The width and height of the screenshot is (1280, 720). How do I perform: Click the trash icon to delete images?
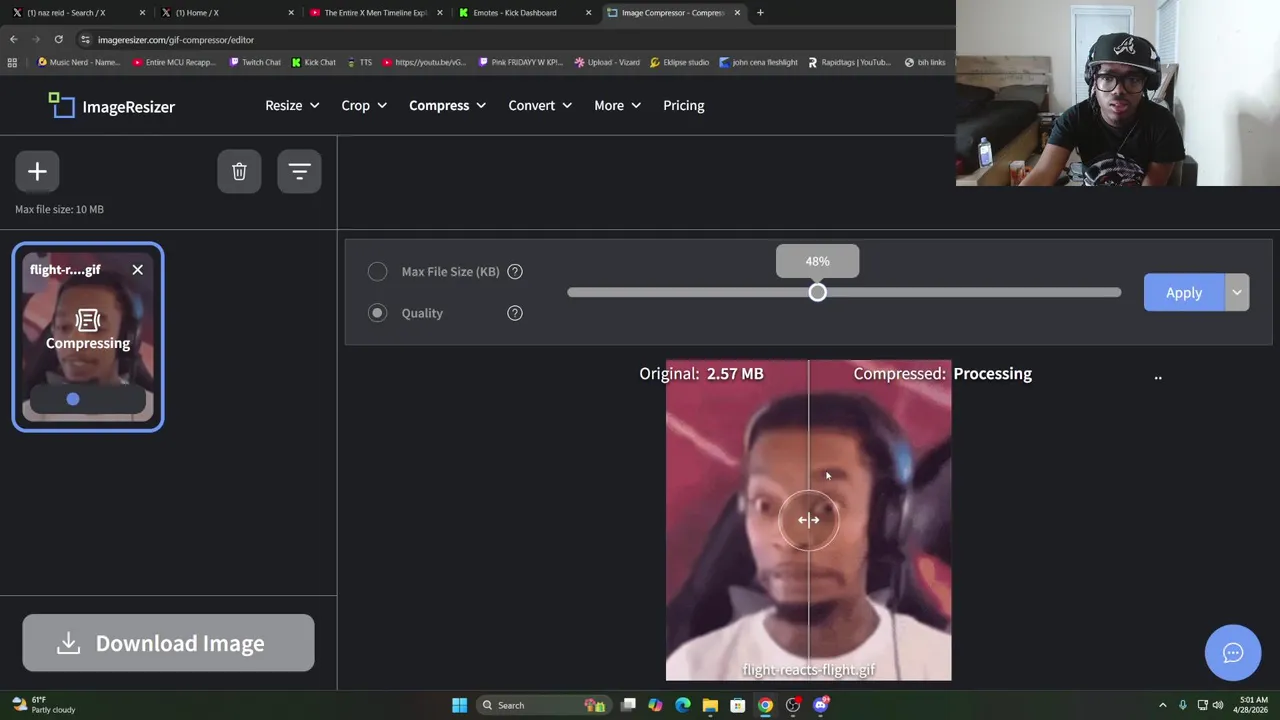click(x=239, y=172)
